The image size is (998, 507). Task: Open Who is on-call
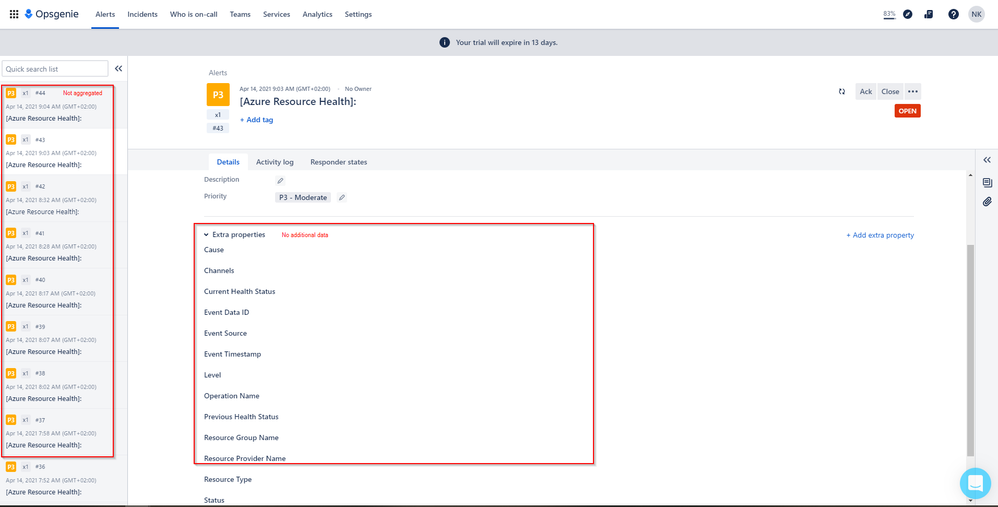point(193,14)
